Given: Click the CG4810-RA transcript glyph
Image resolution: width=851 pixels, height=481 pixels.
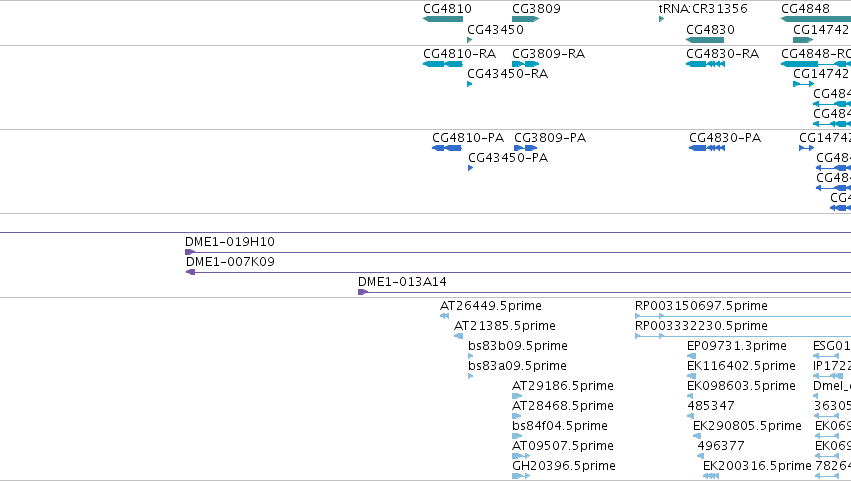Looking at the screenshot, I should (443, 64).
